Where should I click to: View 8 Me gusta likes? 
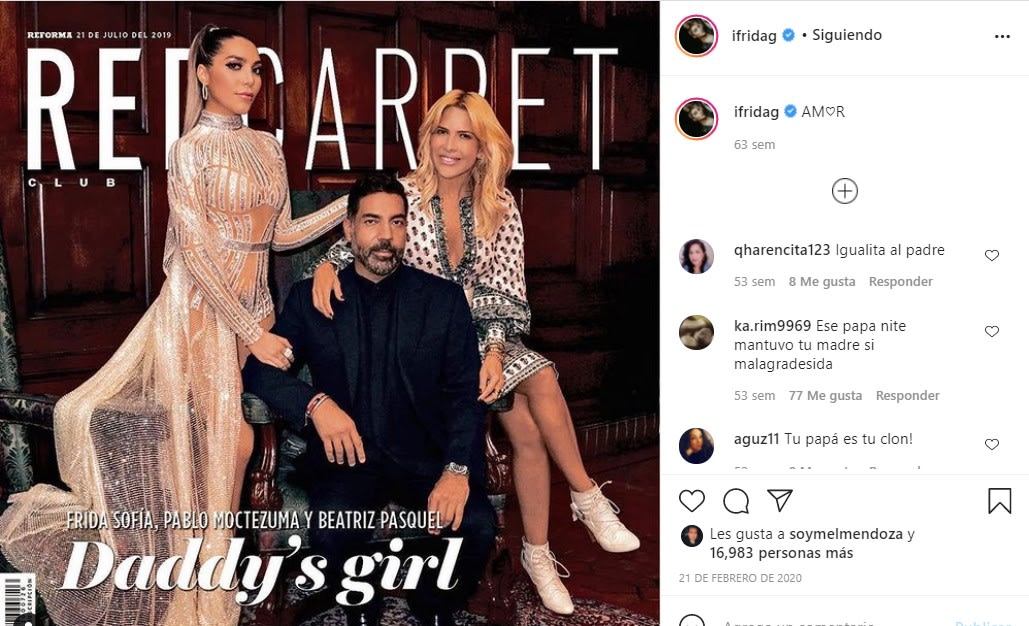(822, 282)
